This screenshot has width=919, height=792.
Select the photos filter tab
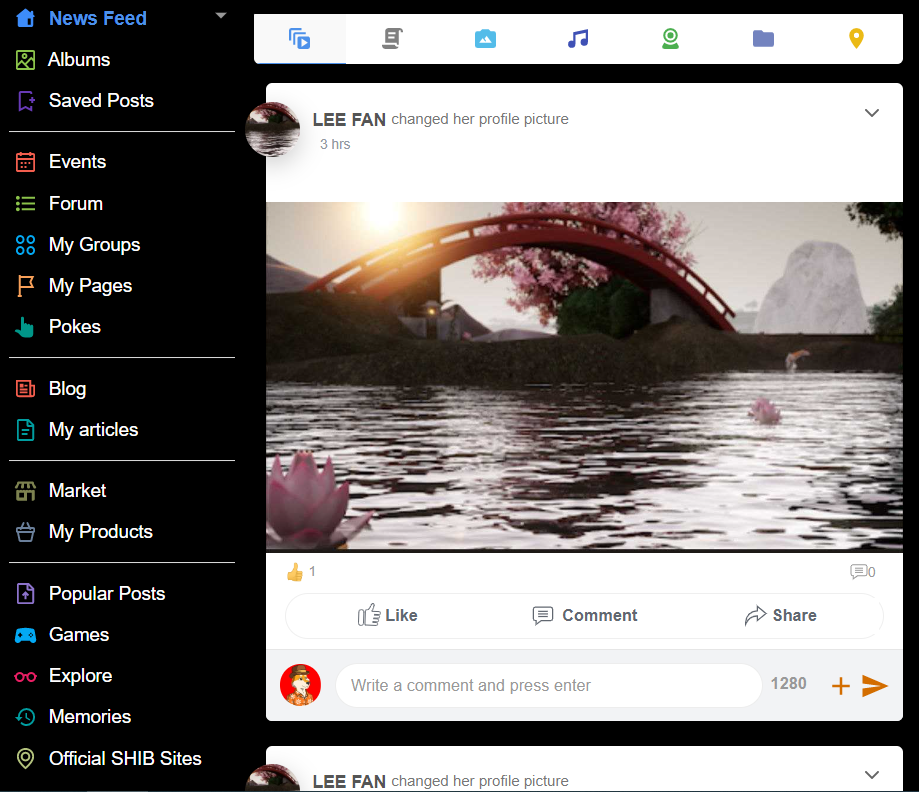[485, 39]
